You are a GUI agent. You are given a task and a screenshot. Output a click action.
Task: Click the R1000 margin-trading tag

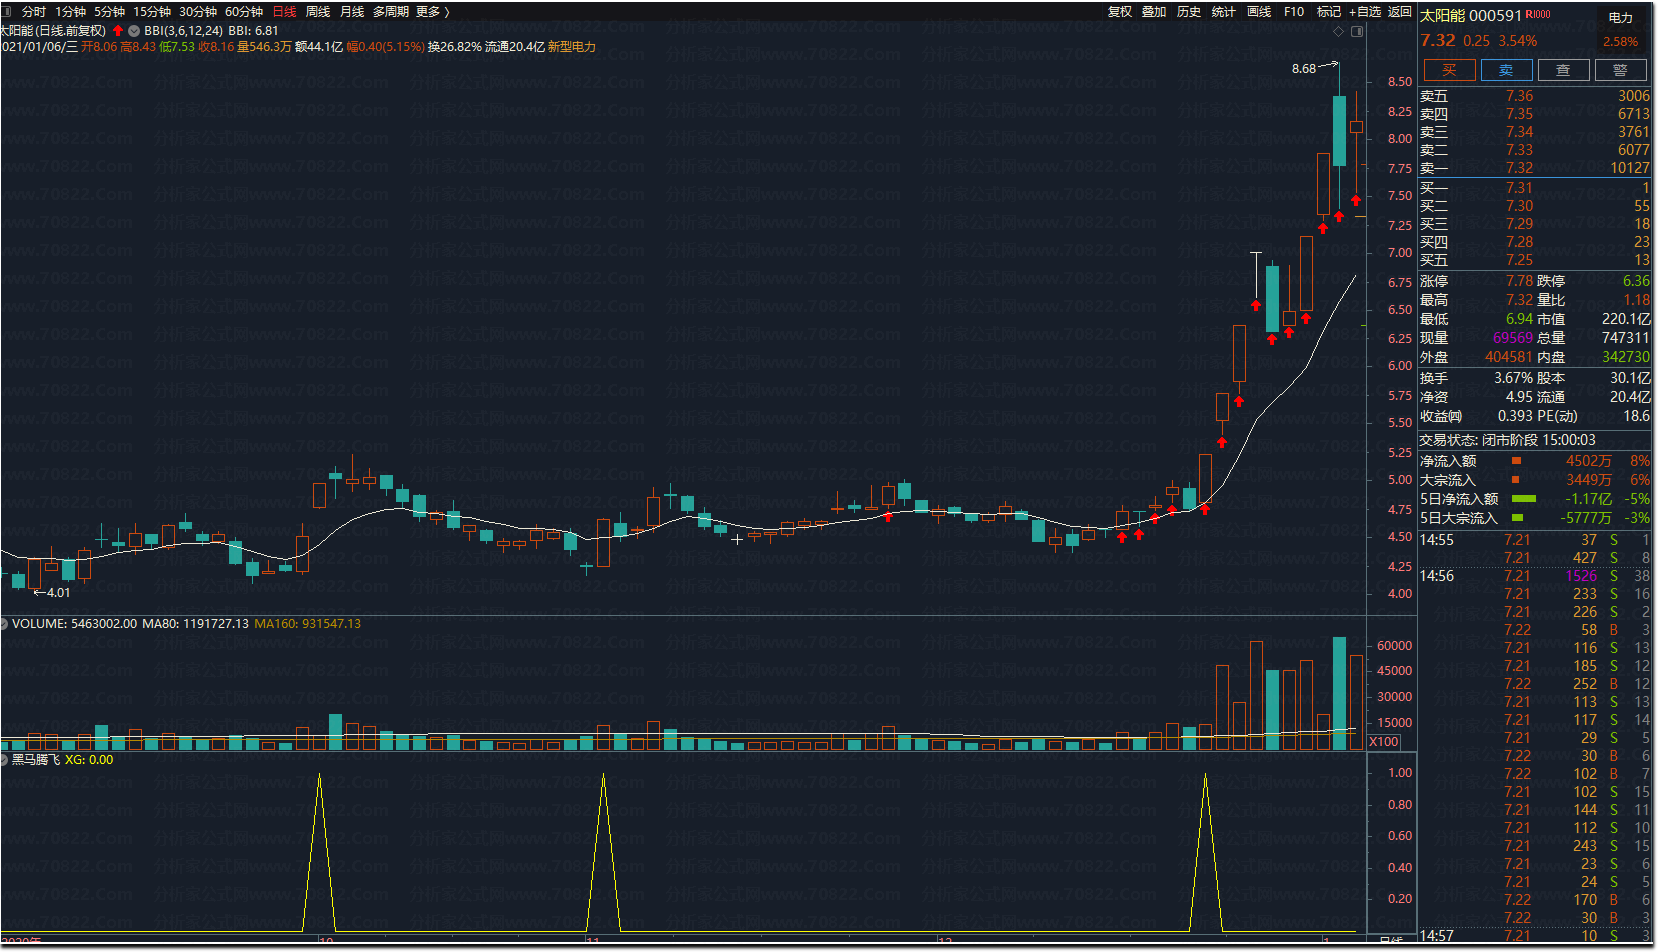(x=1538, y=15)
